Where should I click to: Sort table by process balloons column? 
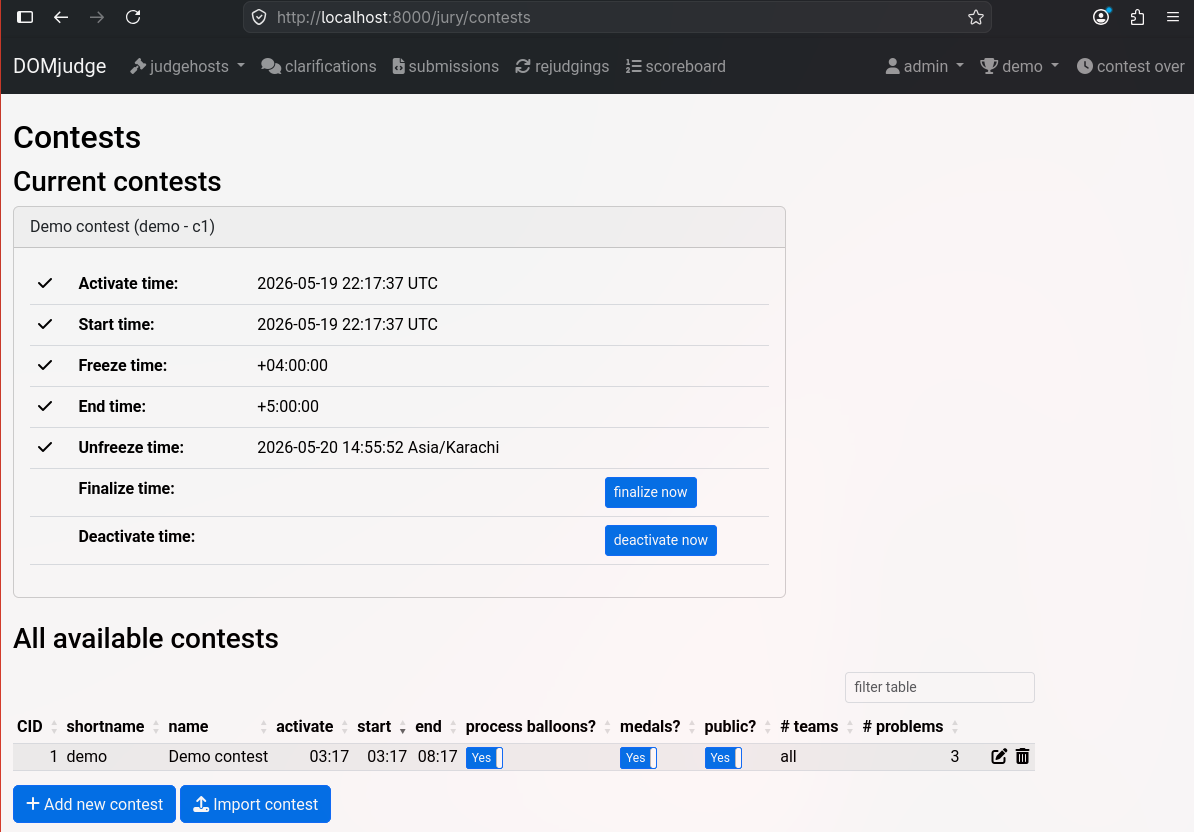[538, 726]
